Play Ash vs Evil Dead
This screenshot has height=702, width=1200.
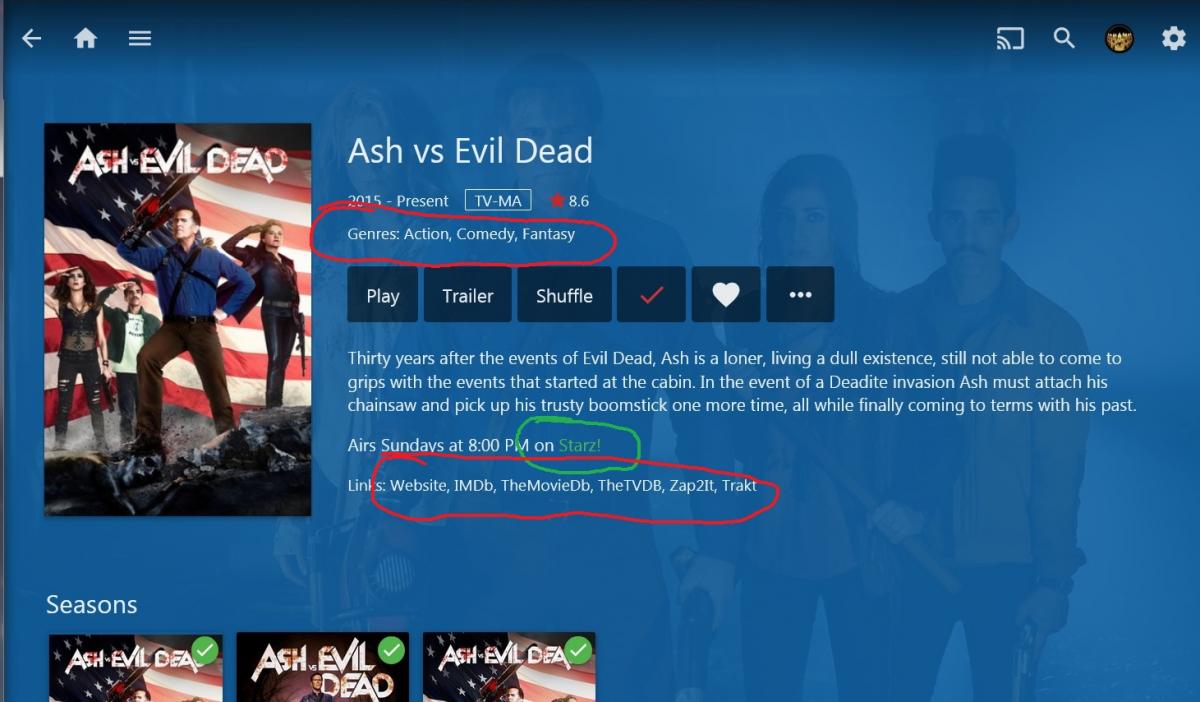coord(383,295)
